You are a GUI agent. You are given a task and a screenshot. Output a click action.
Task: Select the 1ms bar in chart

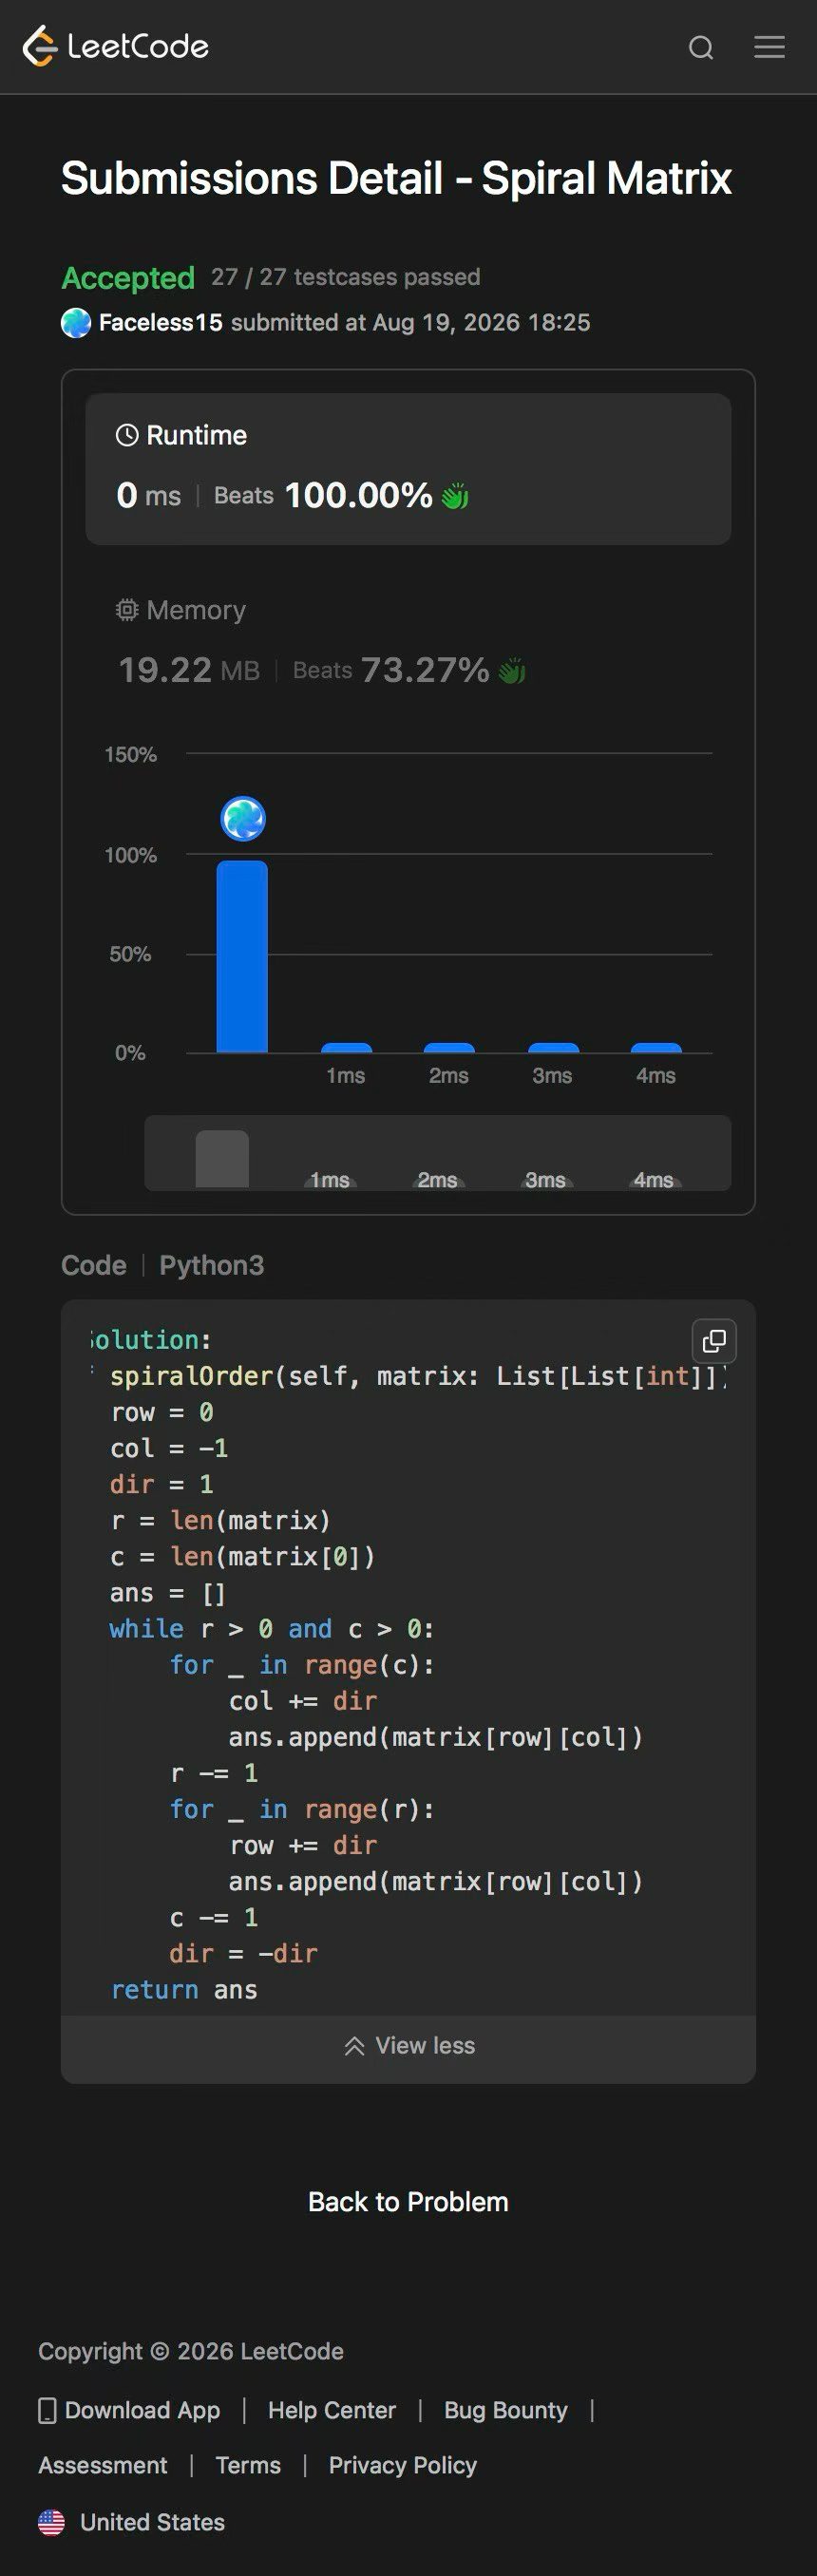coord(346,1048)
